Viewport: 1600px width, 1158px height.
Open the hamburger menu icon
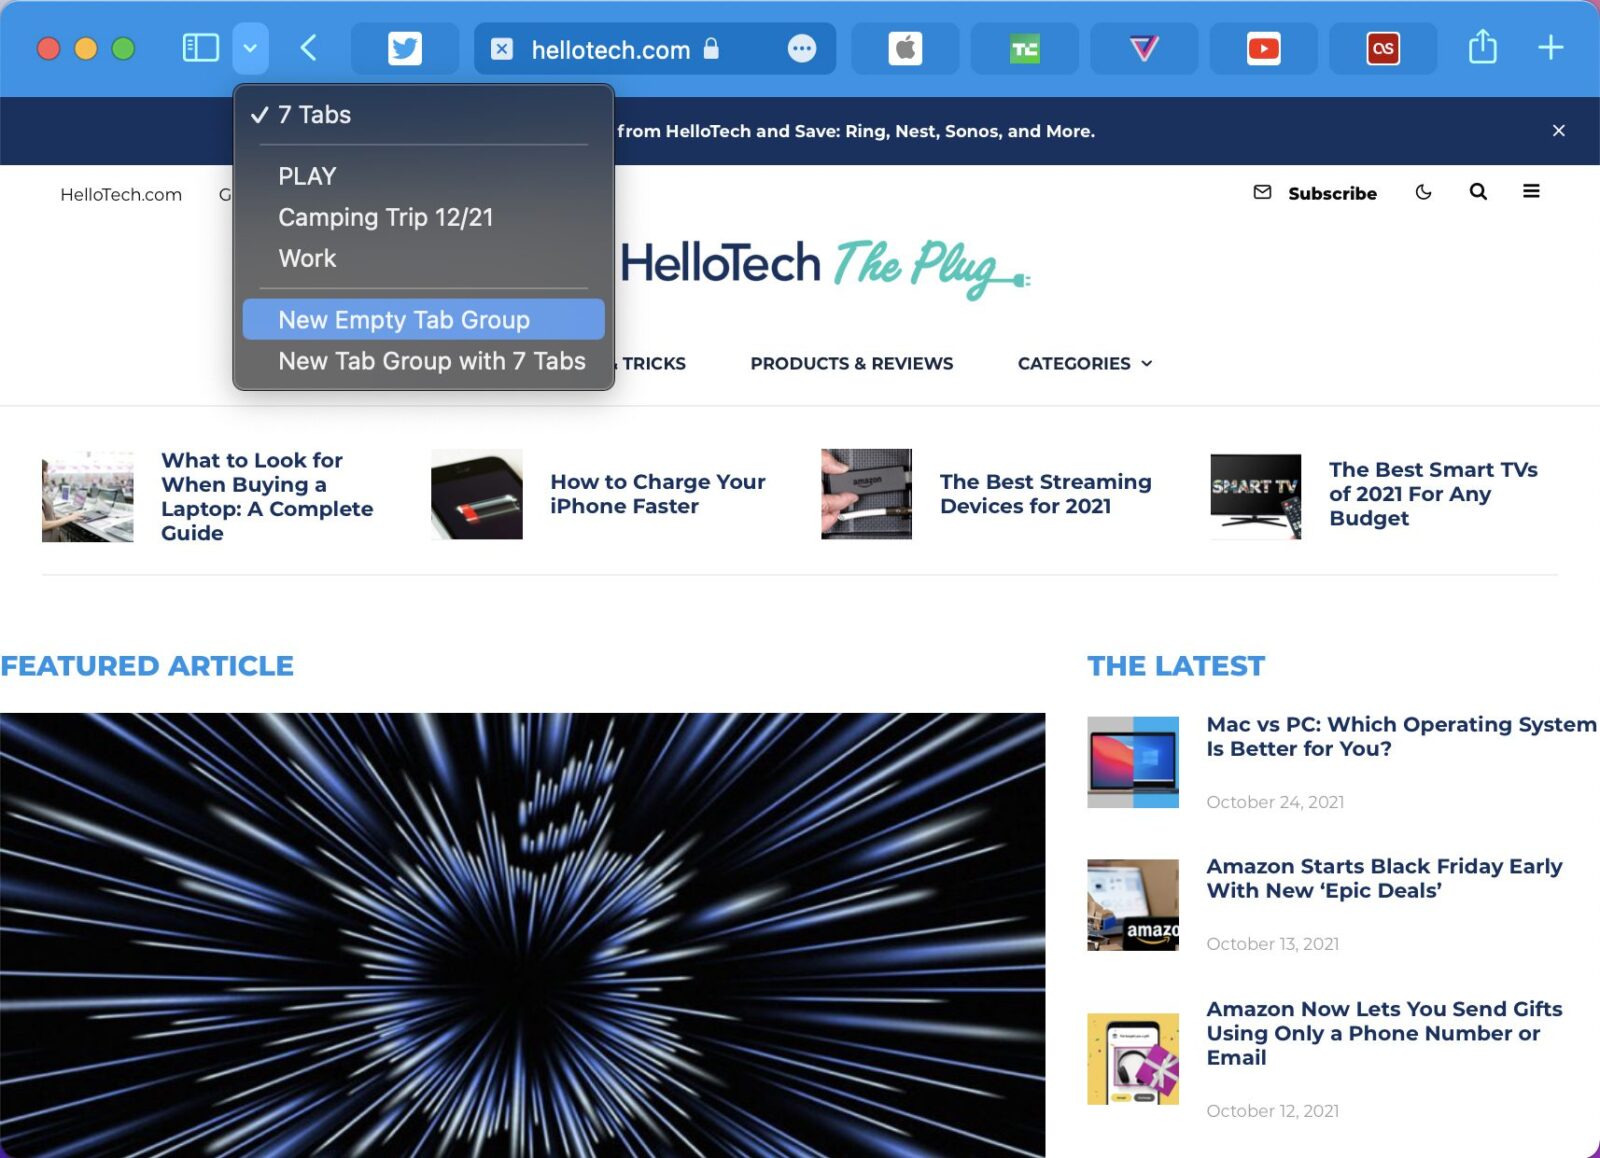(1531, 192)
